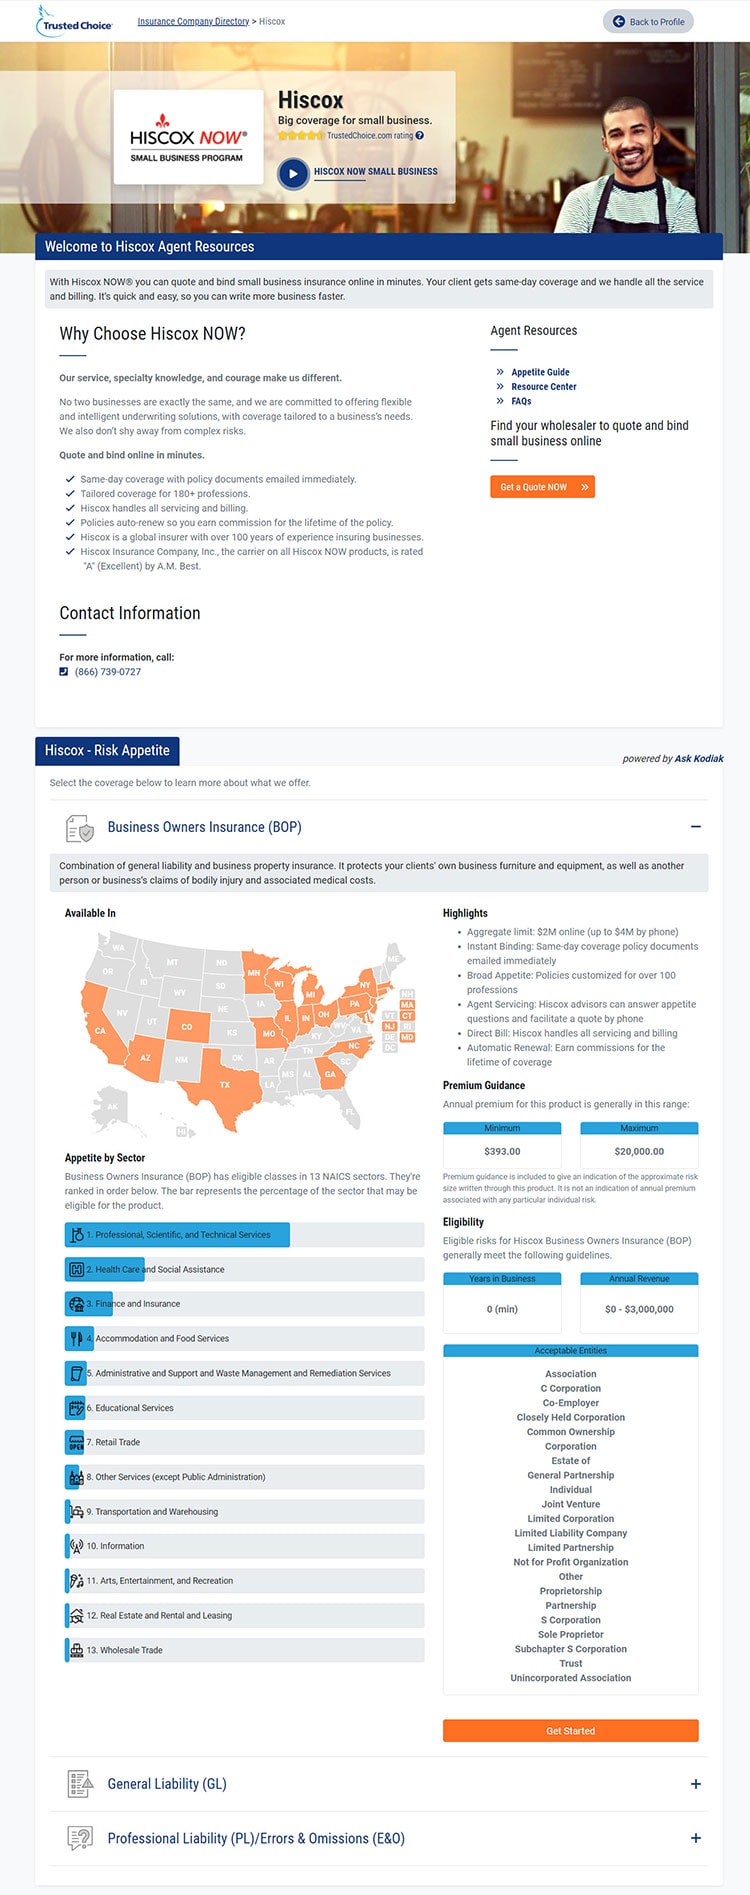Screen dimensions: 750x1895
Task: Click the $20,000.00 maximum premium value
Action: tap(639, 1151)
